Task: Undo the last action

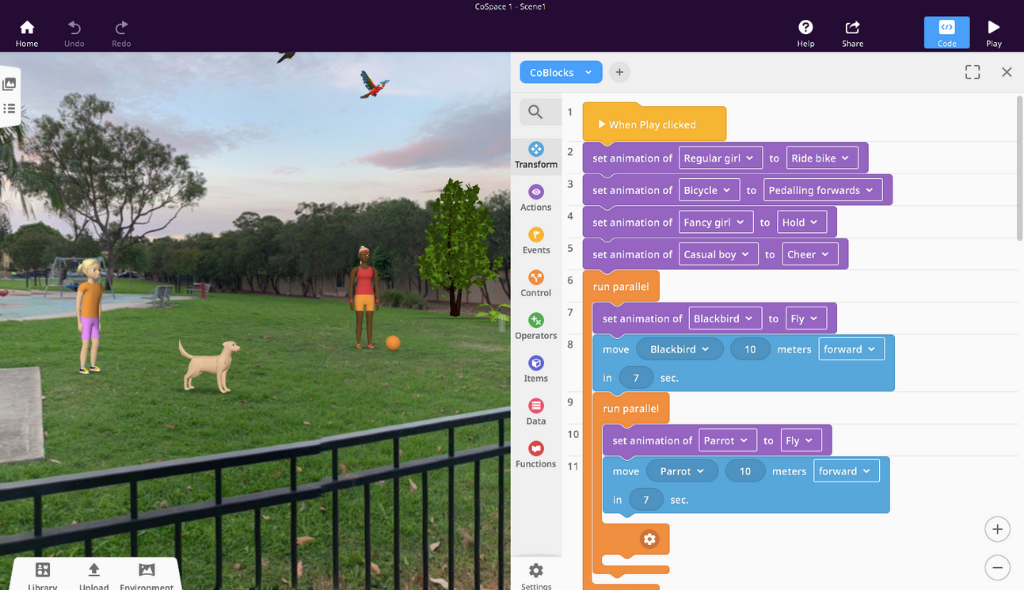Action: tap(74, 33)
